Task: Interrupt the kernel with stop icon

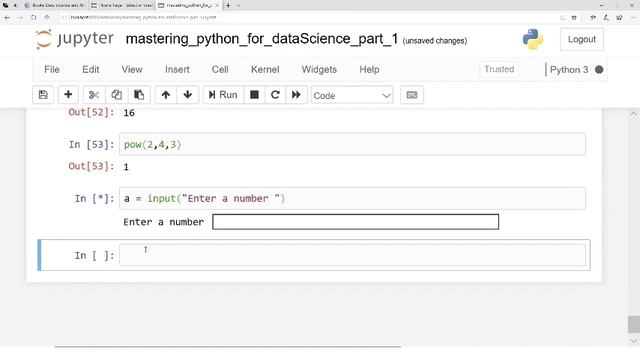Action: [x=254, y=95]
